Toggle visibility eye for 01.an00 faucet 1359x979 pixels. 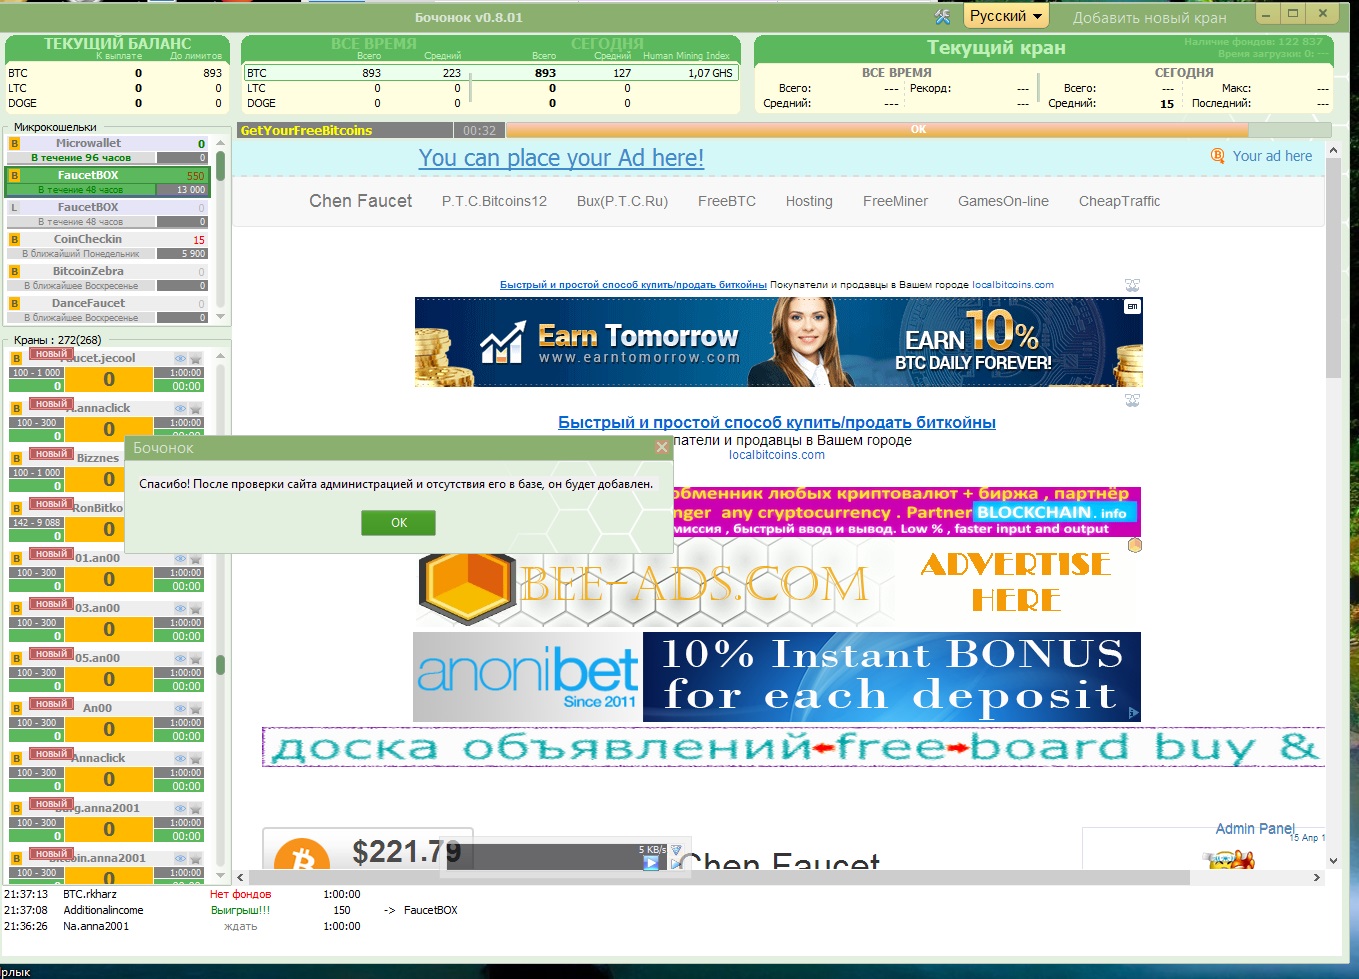180,558
